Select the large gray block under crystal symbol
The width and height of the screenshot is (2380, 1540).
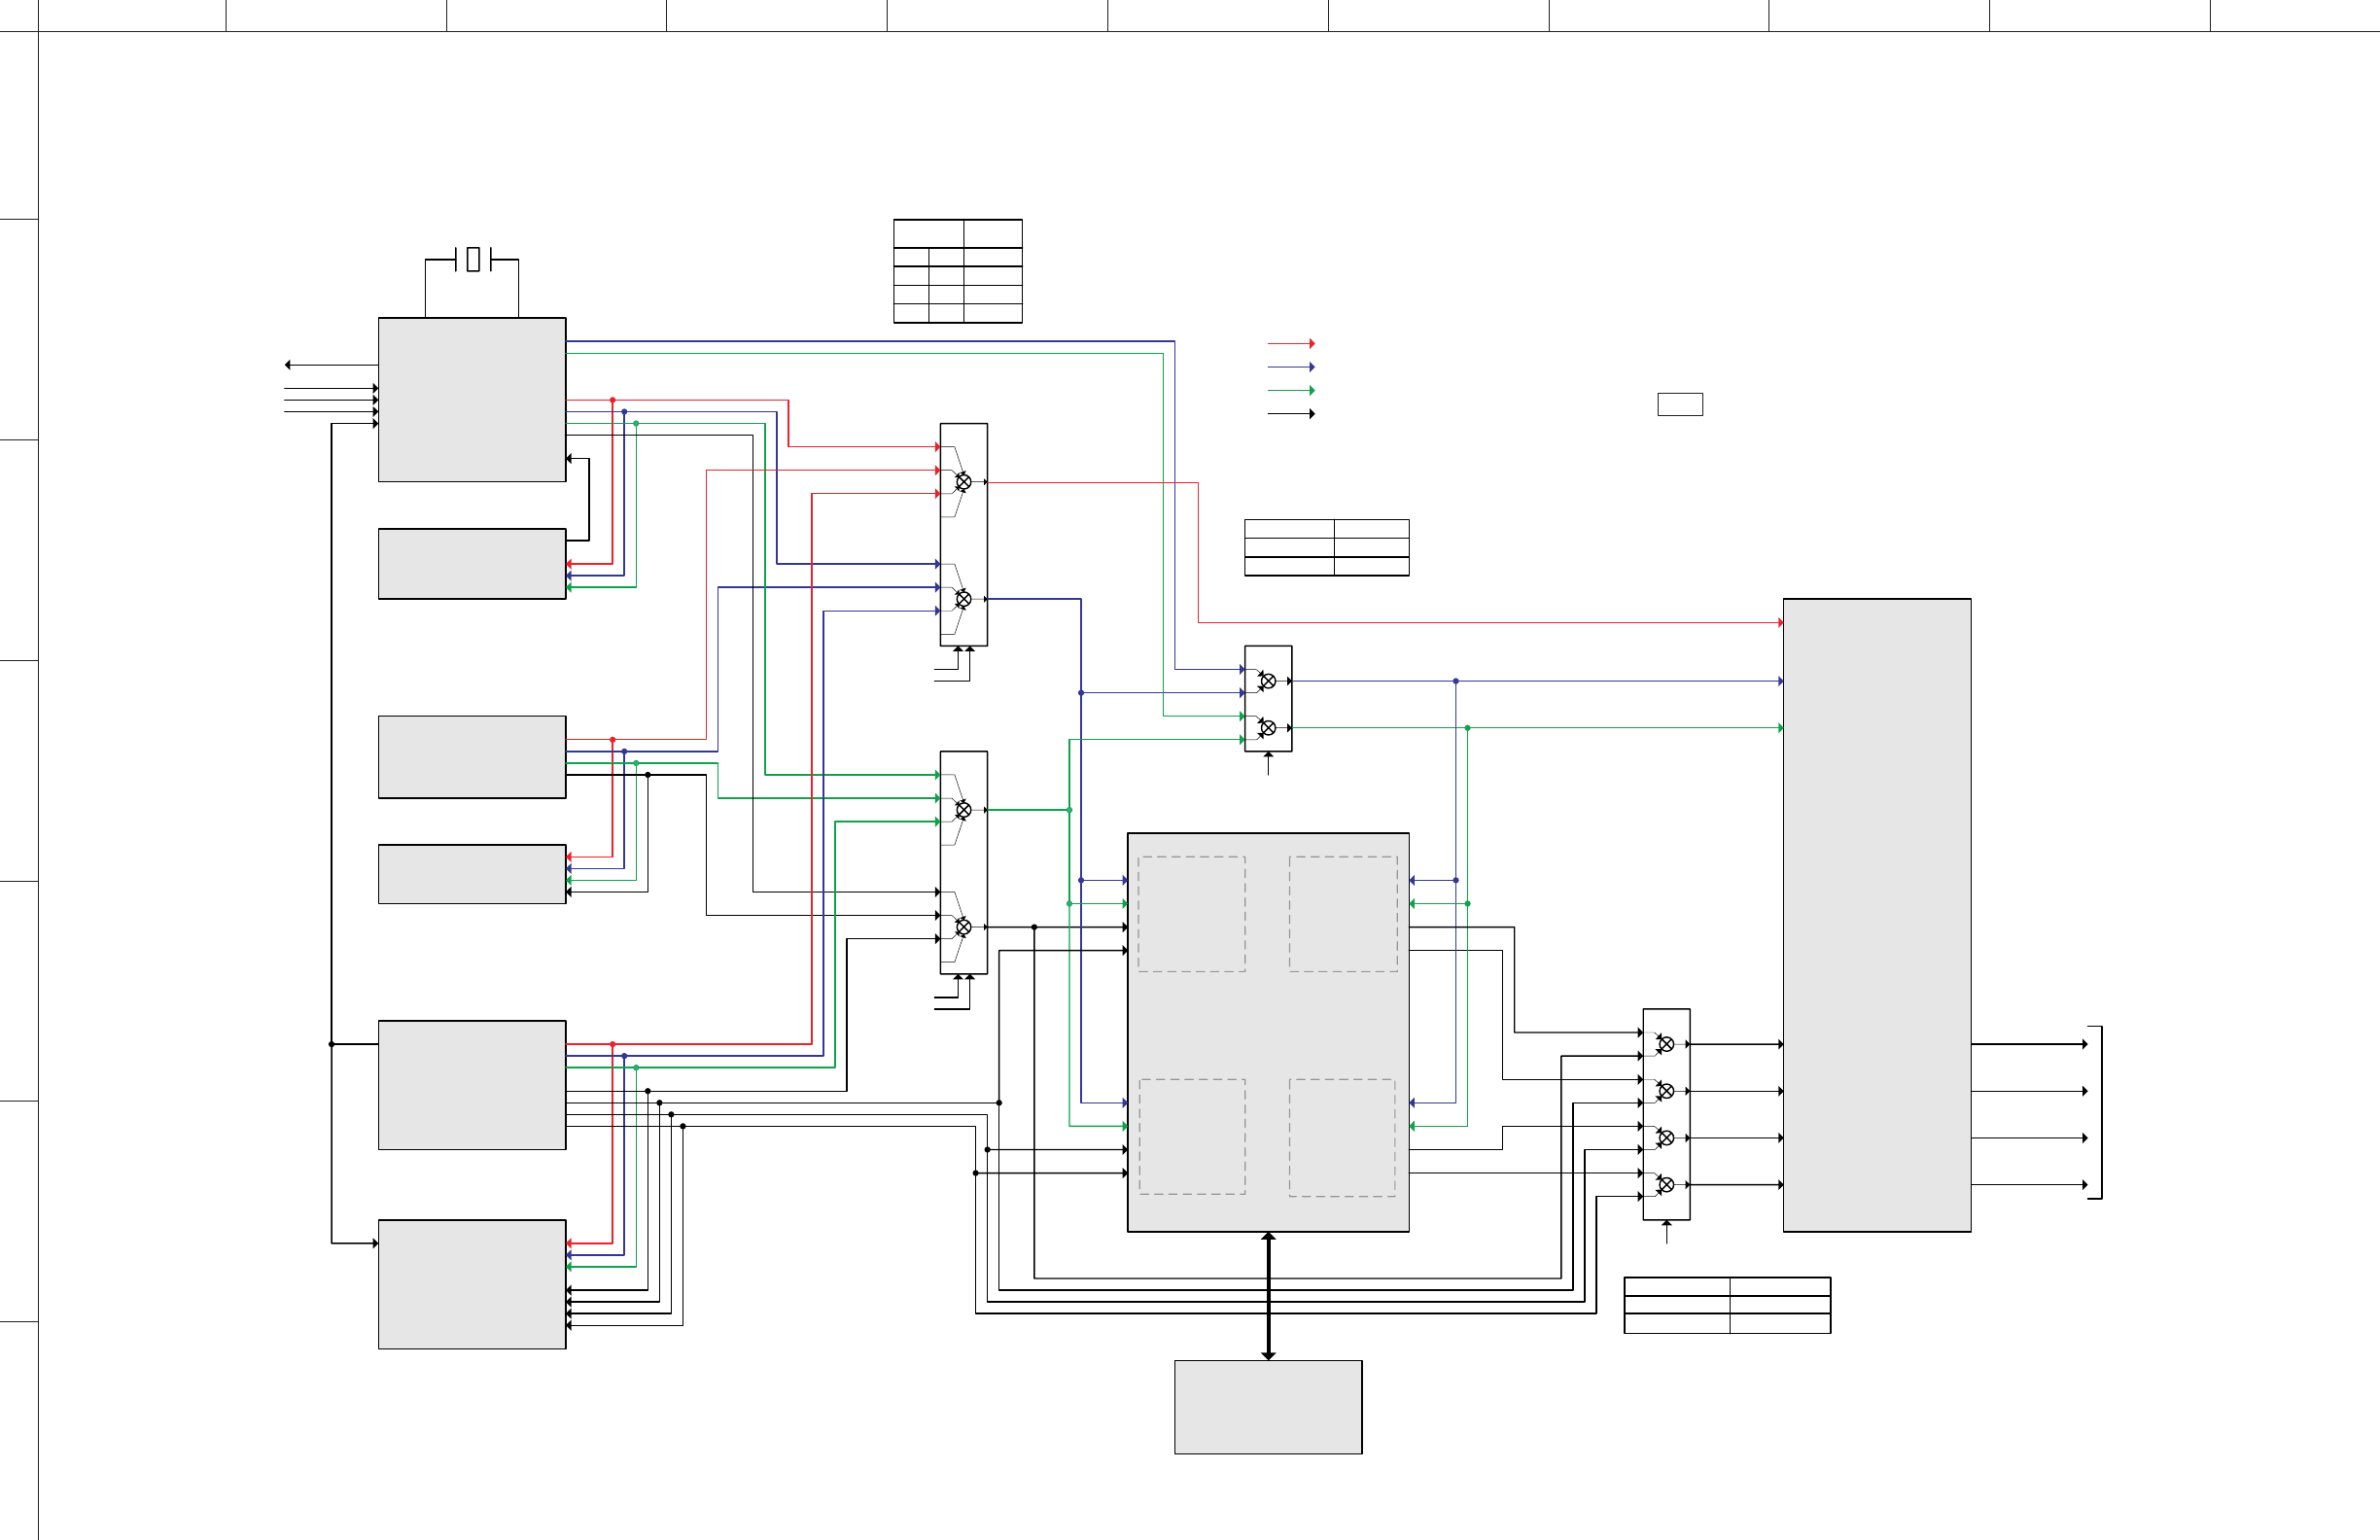pos(472,399)
